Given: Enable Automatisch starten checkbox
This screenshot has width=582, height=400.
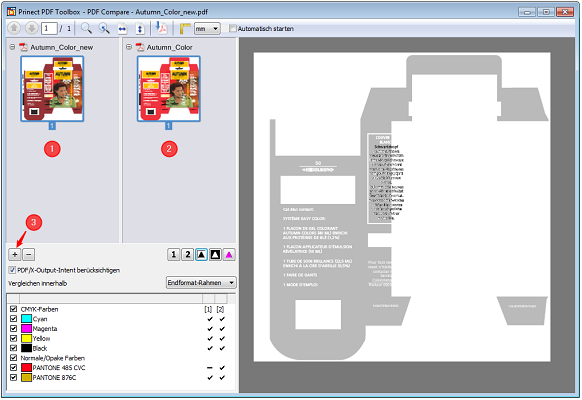Looking at the screenshot, I should (x=233, y=29).
